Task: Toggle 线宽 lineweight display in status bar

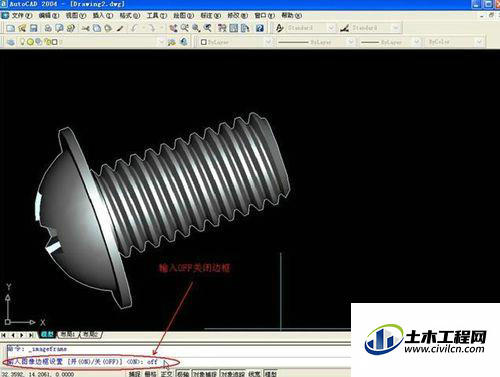Action: (254, 374)
